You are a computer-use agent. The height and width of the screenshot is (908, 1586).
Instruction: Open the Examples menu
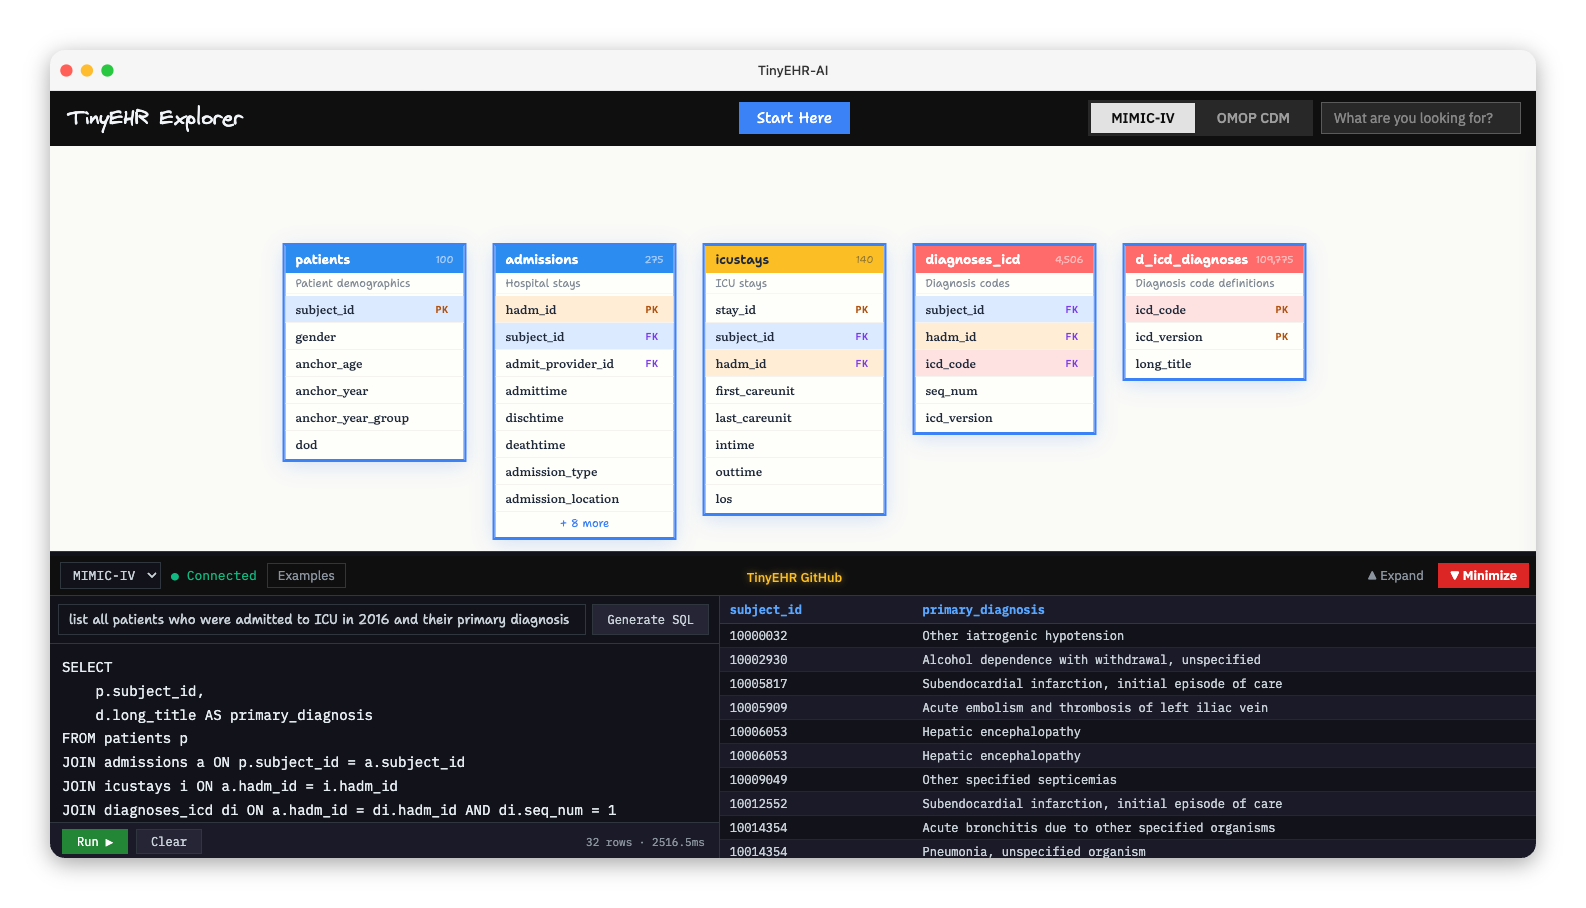306,576
